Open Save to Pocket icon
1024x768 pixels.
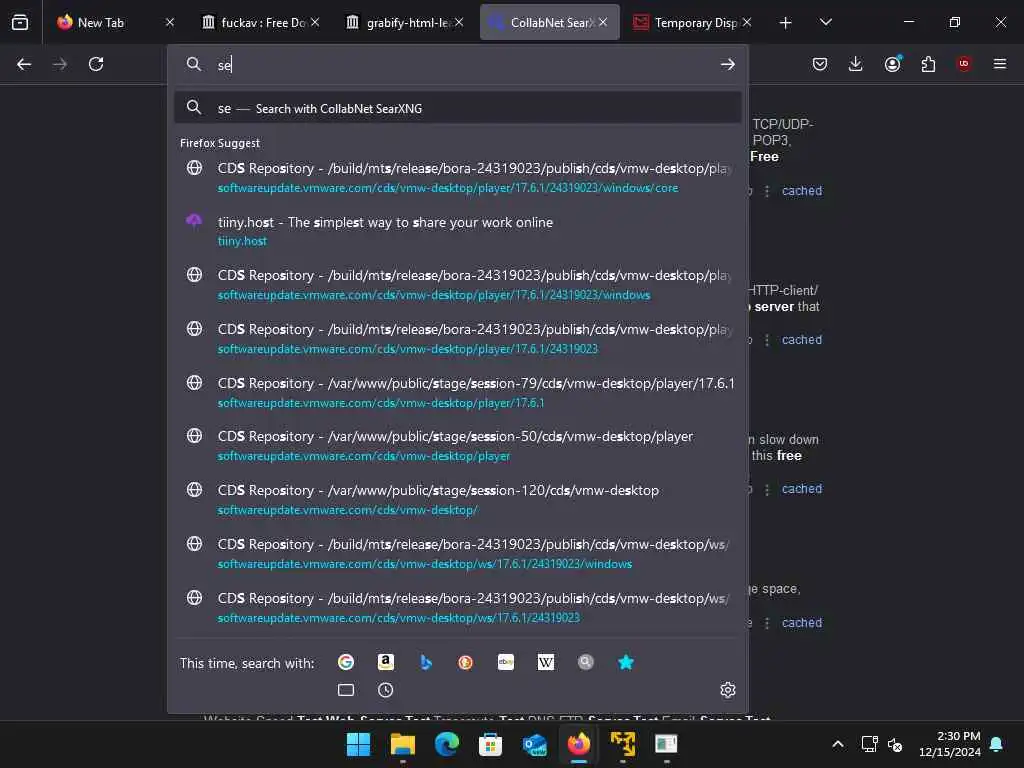pyautogui.click(x=820, y=64)
